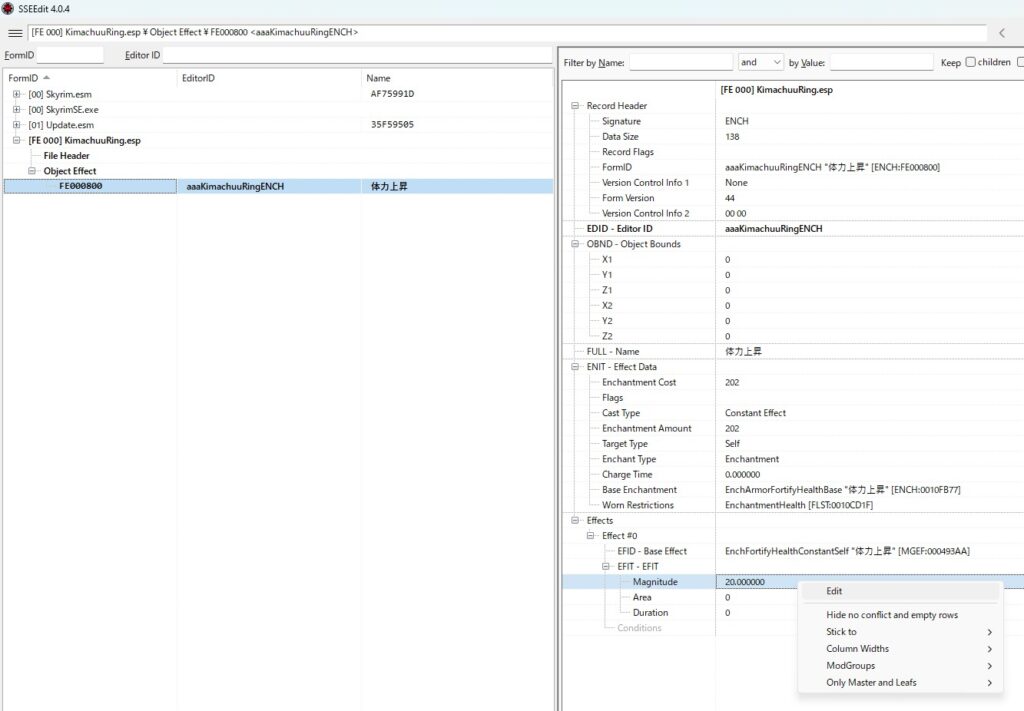Click the Filter by Name input field

coord(680,62)
